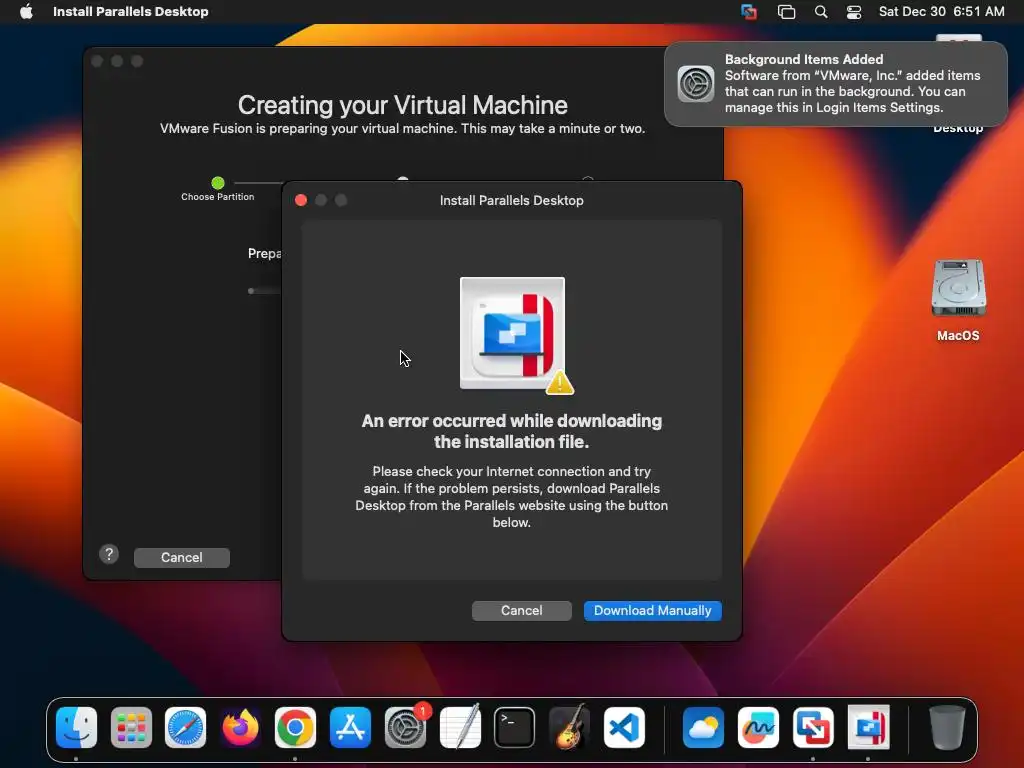
Task: Click the 'Creating your Virtual Machine' heading
Action: tap(402, 105)
